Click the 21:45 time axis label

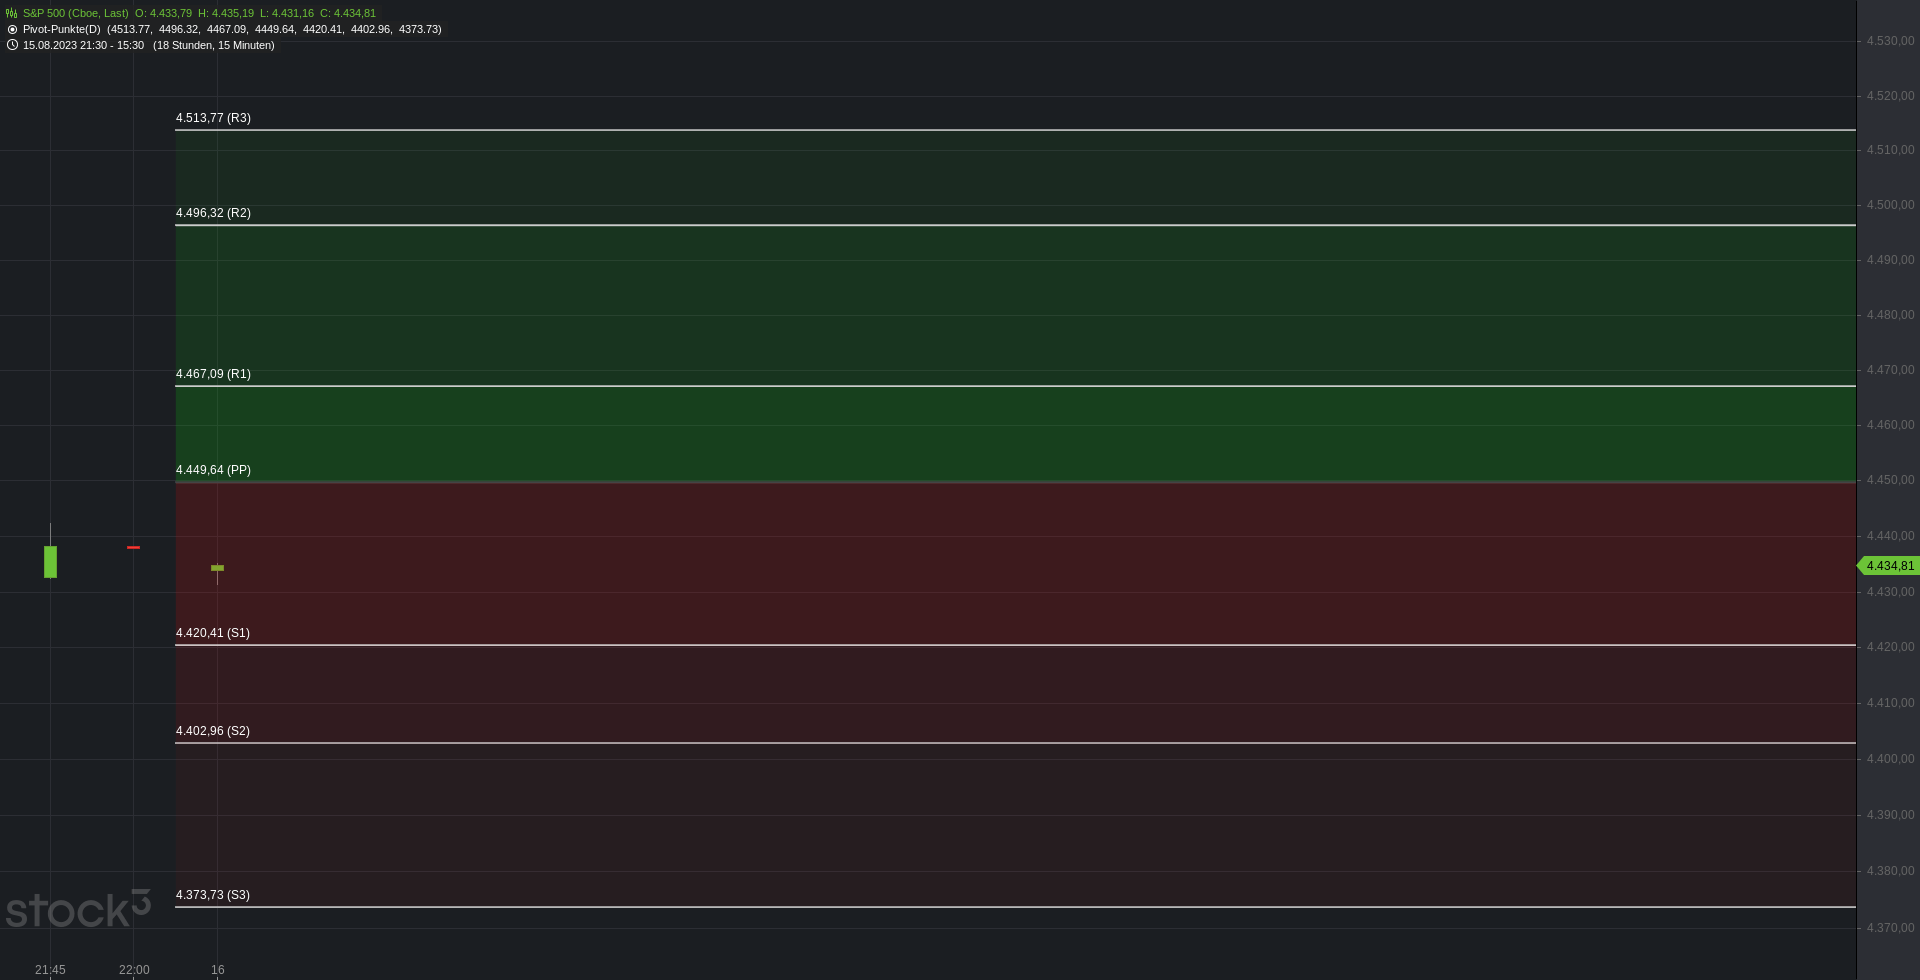click(50, 970)
